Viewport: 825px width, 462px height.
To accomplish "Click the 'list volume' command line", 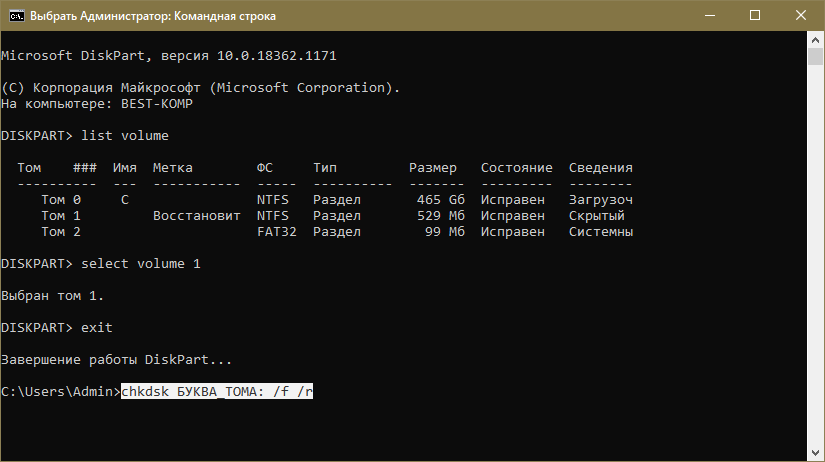I will pos(125,136).
